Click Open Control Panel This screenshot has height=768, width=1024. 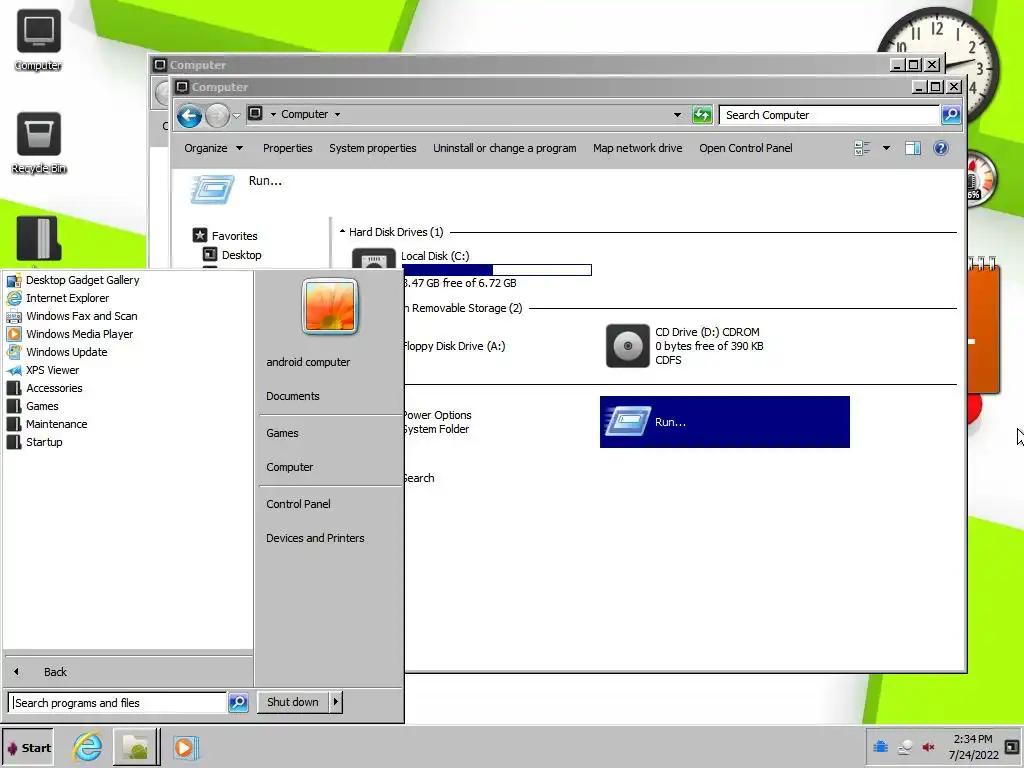[745, 148]
